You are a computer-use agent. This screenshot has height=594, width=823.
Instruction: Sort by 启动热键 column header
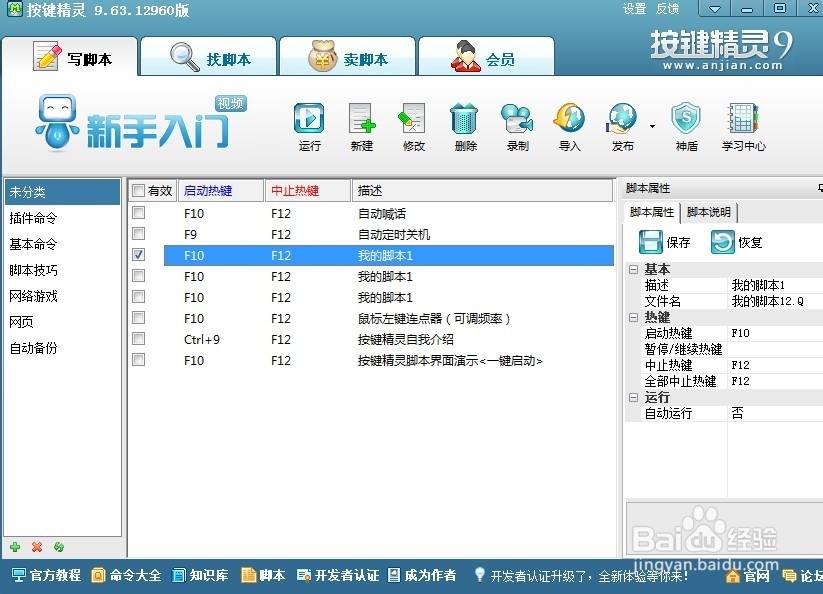[x=221, y=190]
